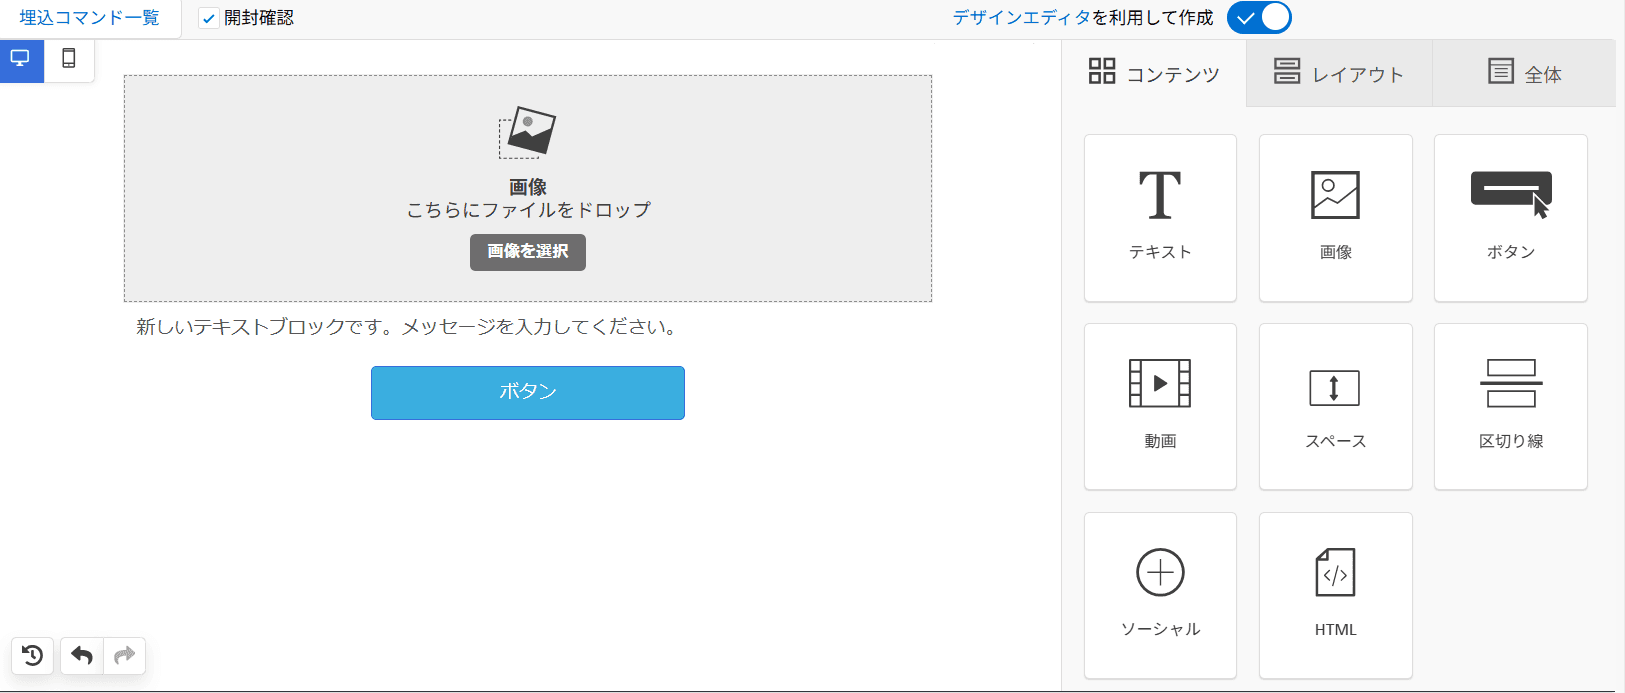Select the Text (テキスト) content block
The height and width of the screenshot is (693, 1625).
(1160, 218)
